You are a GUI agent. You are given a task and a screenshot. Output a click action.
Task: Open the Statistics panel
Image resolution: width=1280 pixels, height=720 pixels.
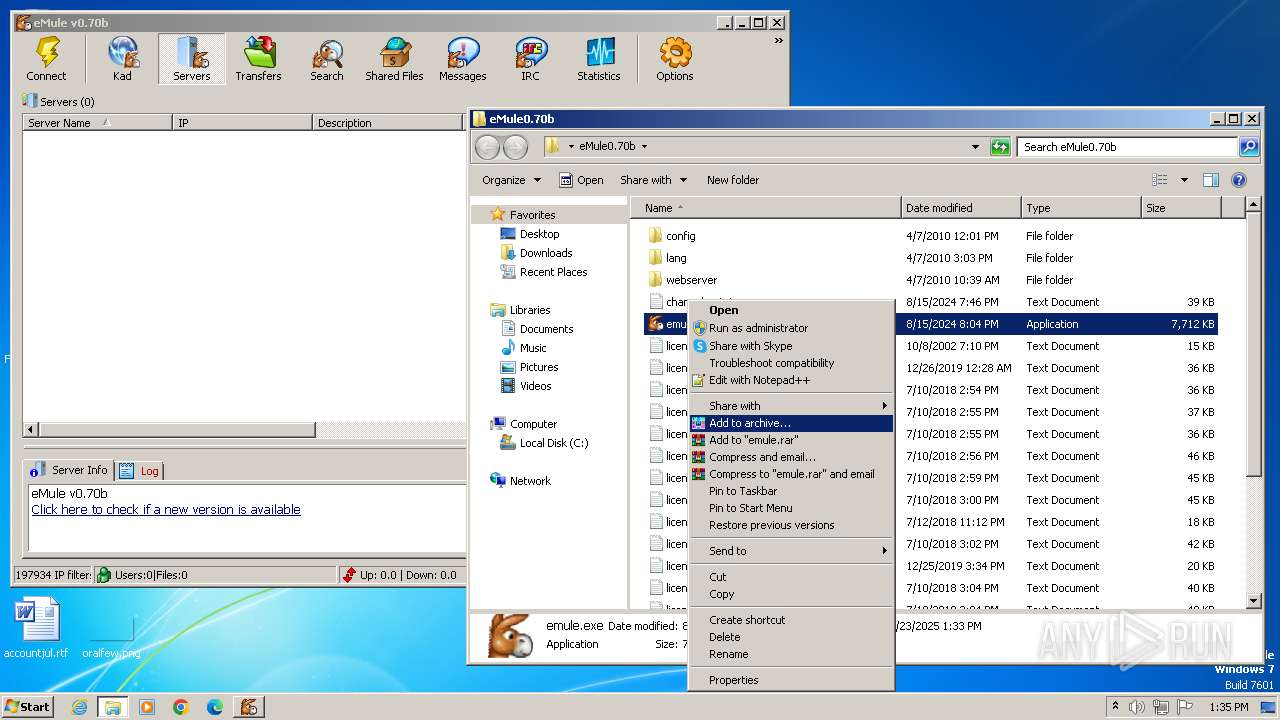[x=598, y=59]
